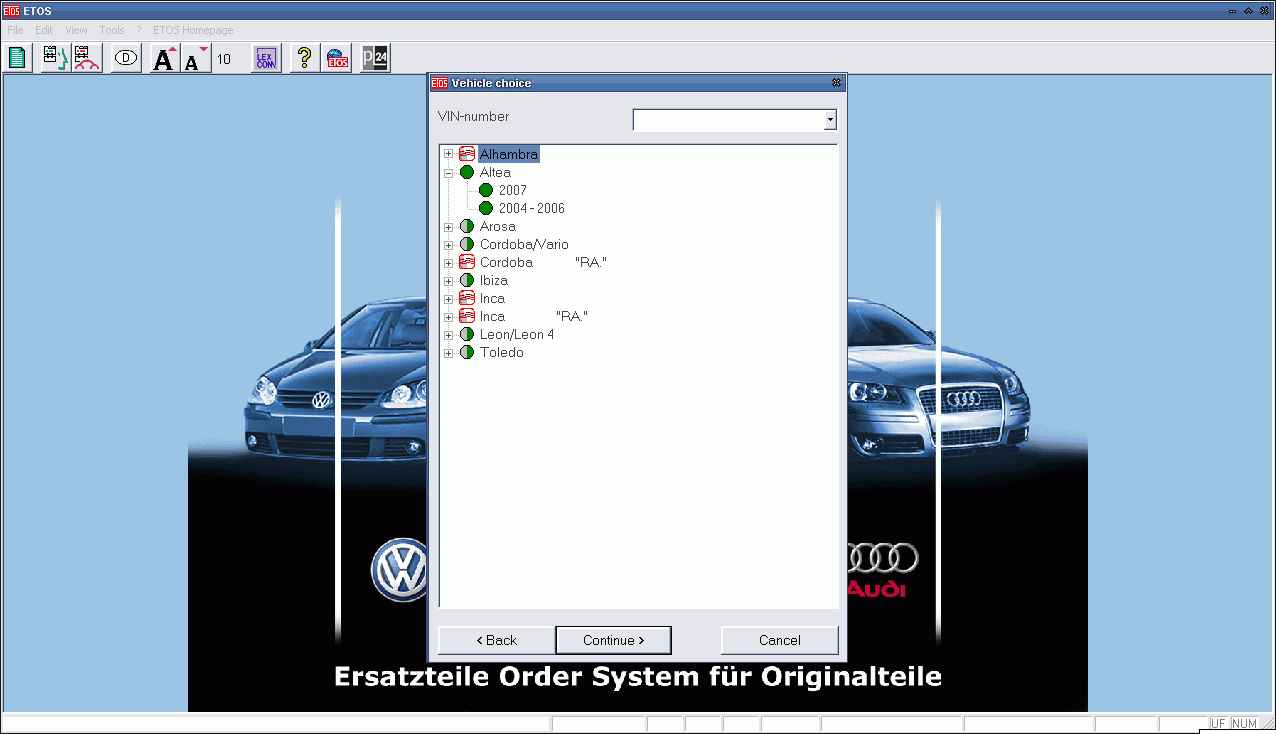Click the green circle beside 2004 - 2006

tap(486, 208)
